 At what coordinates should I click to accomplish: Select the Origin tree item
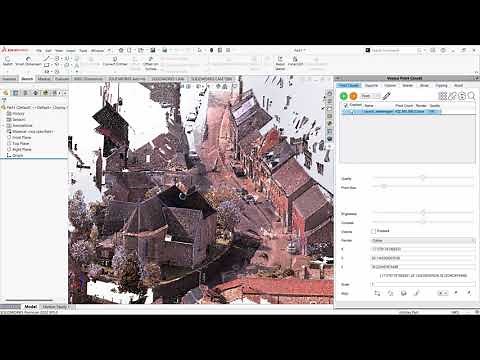tap(15, 155)
